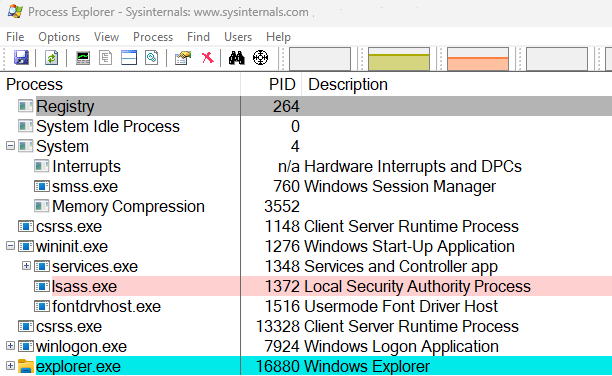Click 'Hardware Interrupts and DPCs' description
This screenshot has height=376, width=612.
[x=413, y=166]
